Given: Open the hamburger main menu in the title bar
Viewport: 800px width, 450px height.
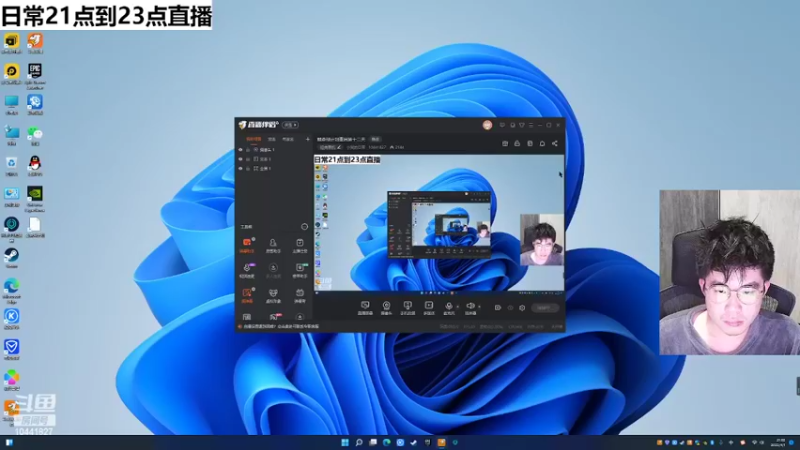Looking at the screenshot, I should pyautogui.click(x=531, y=125).
